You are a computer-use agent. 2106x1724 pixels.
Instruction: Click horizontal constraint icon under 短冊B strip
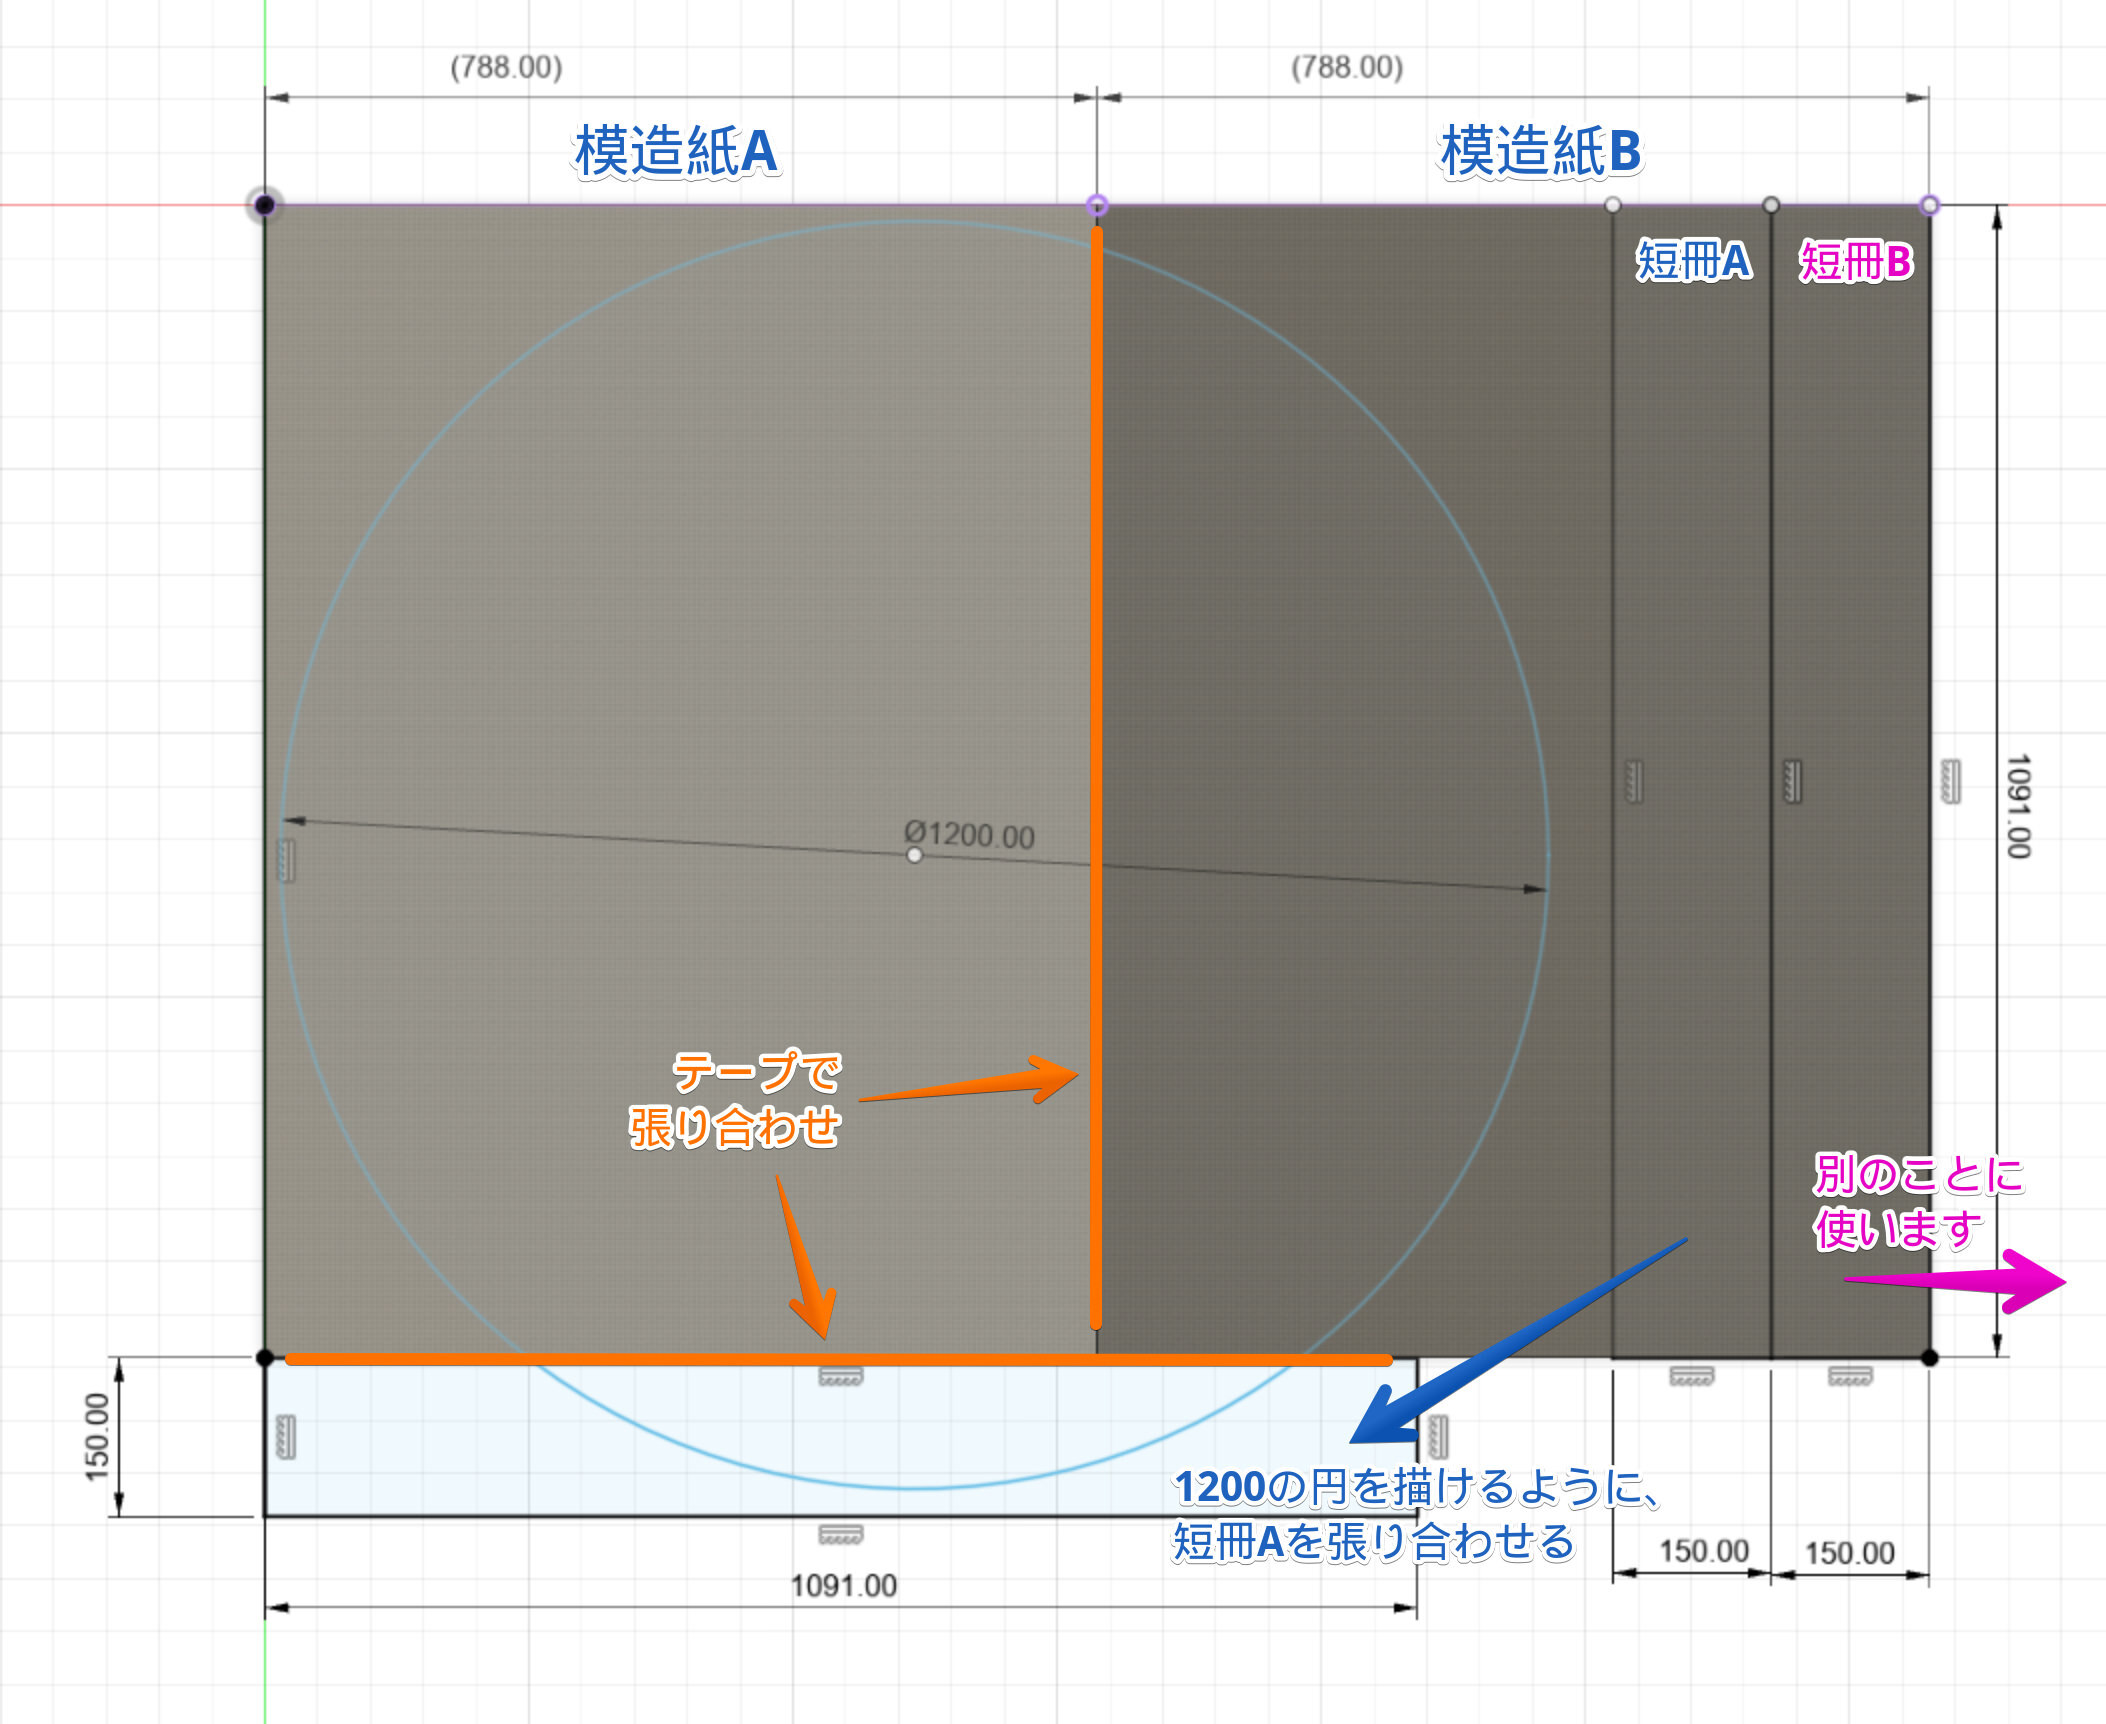click(1849, 1377)
